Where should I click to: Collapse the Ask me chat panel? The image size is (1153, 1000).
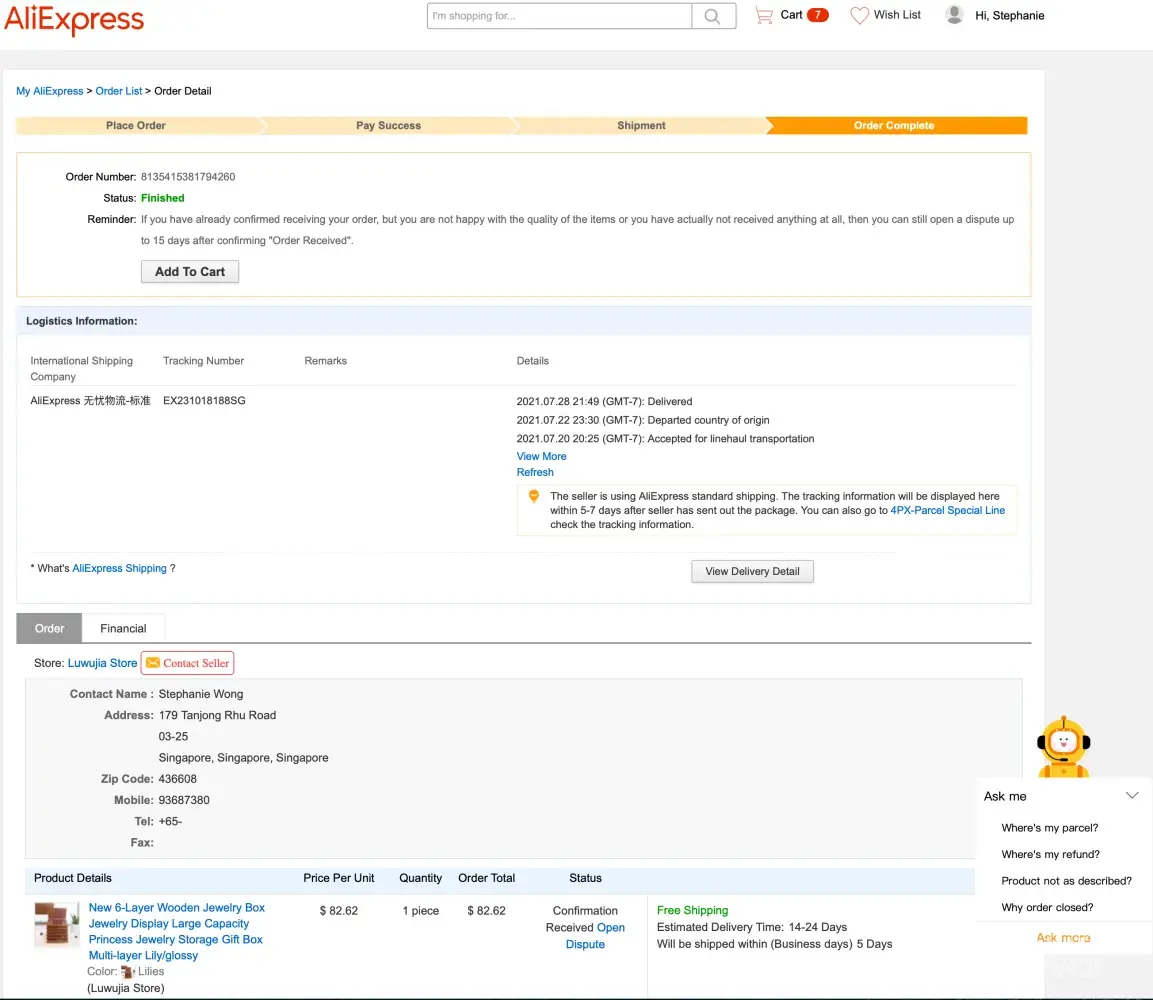click(1131, 796)
